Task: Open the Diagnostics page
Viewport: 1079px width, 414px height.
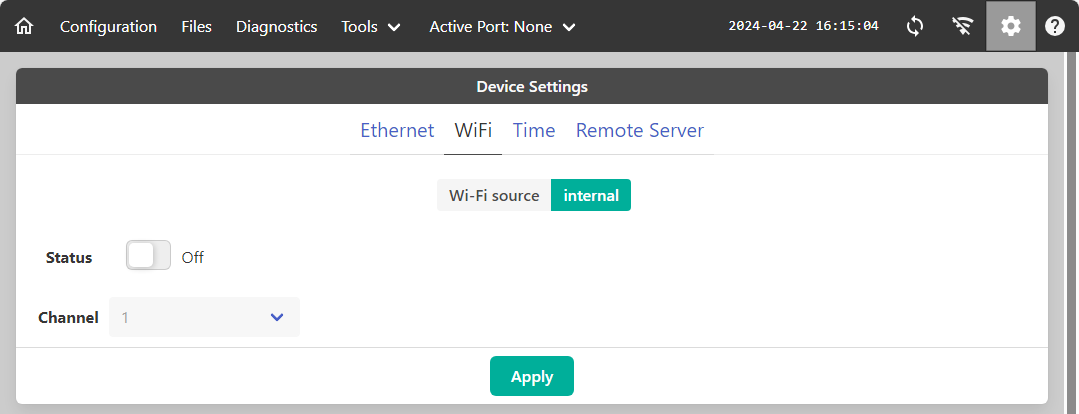Action: click(x=277, y=27)
